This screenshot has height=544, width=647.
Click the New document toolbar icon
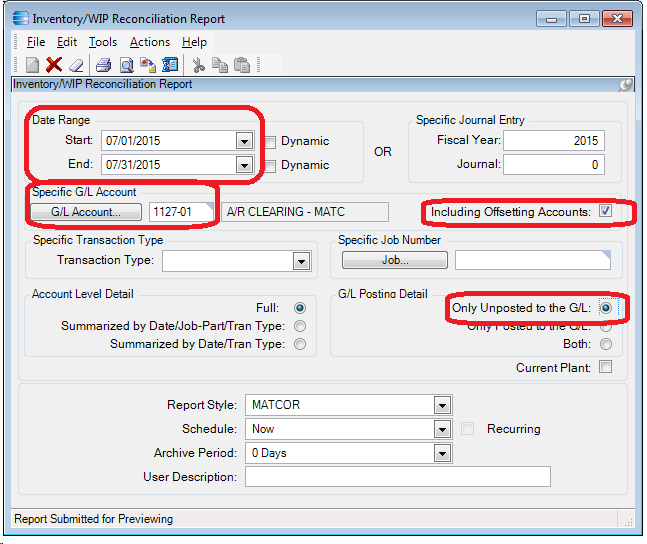(32, 66)
